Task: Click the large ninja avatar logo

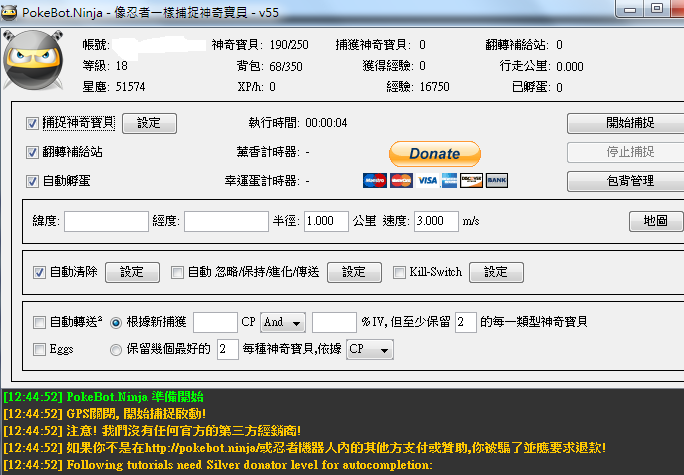Action: pyautogui.click(x=33, y=60)
